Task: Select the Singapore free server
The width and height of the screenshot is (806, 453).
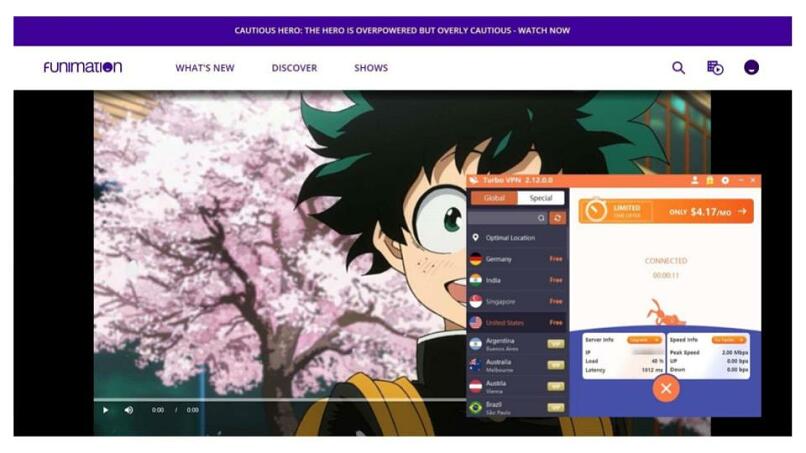Action: pos(517,301)
